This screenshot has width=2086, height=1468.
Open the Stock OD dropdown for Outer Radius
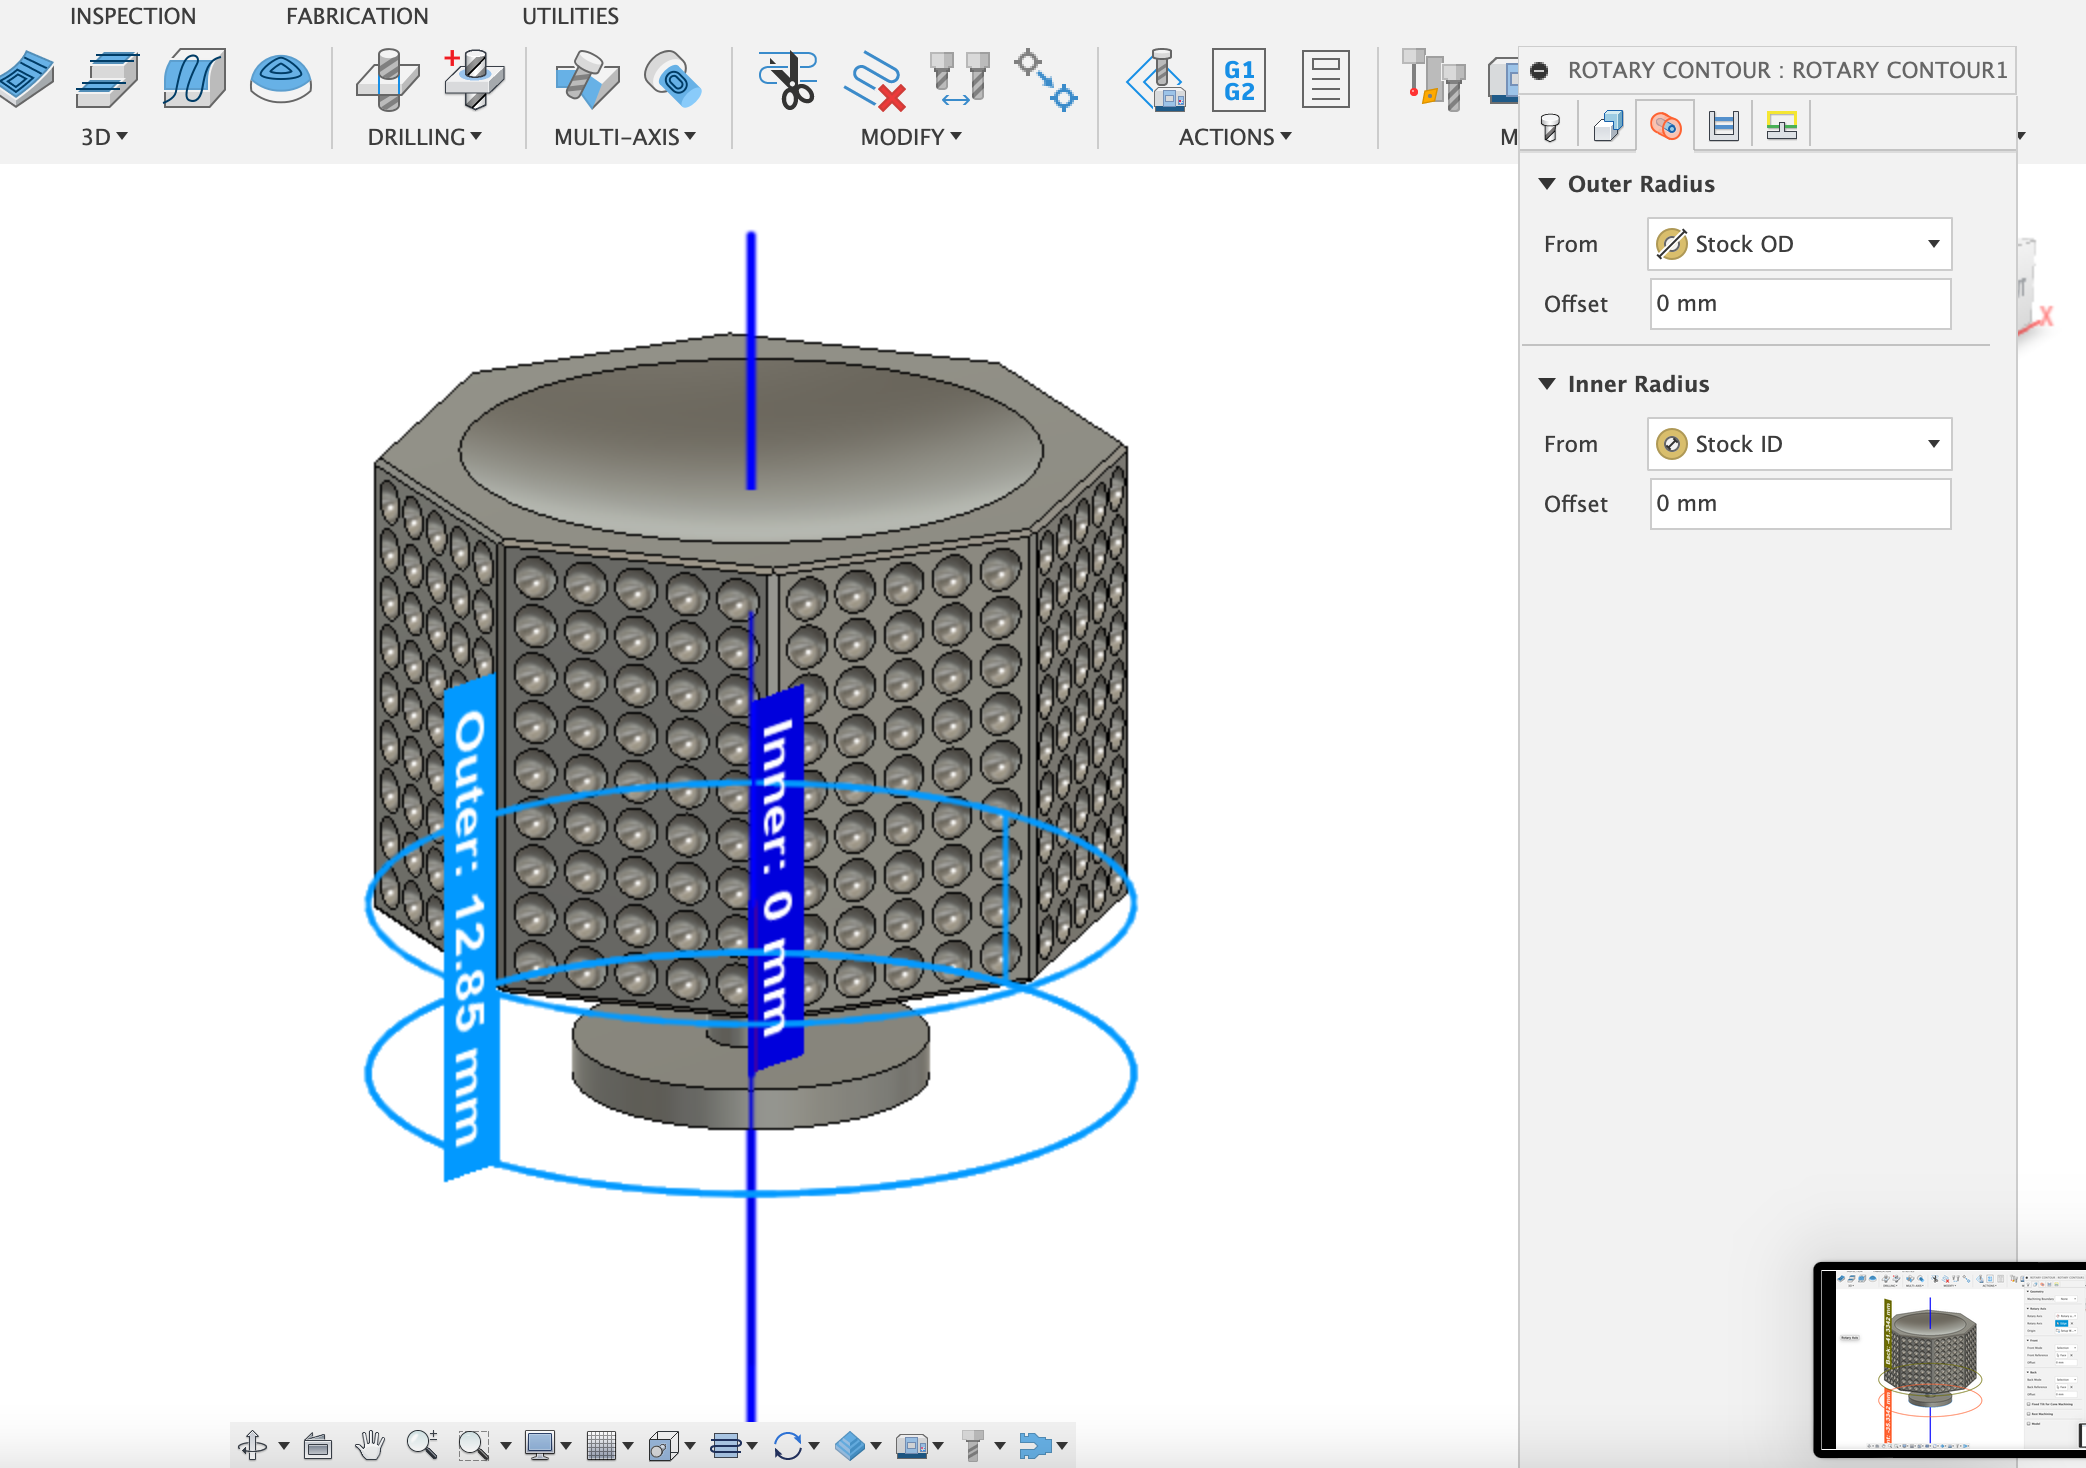tap(1933, 243)
